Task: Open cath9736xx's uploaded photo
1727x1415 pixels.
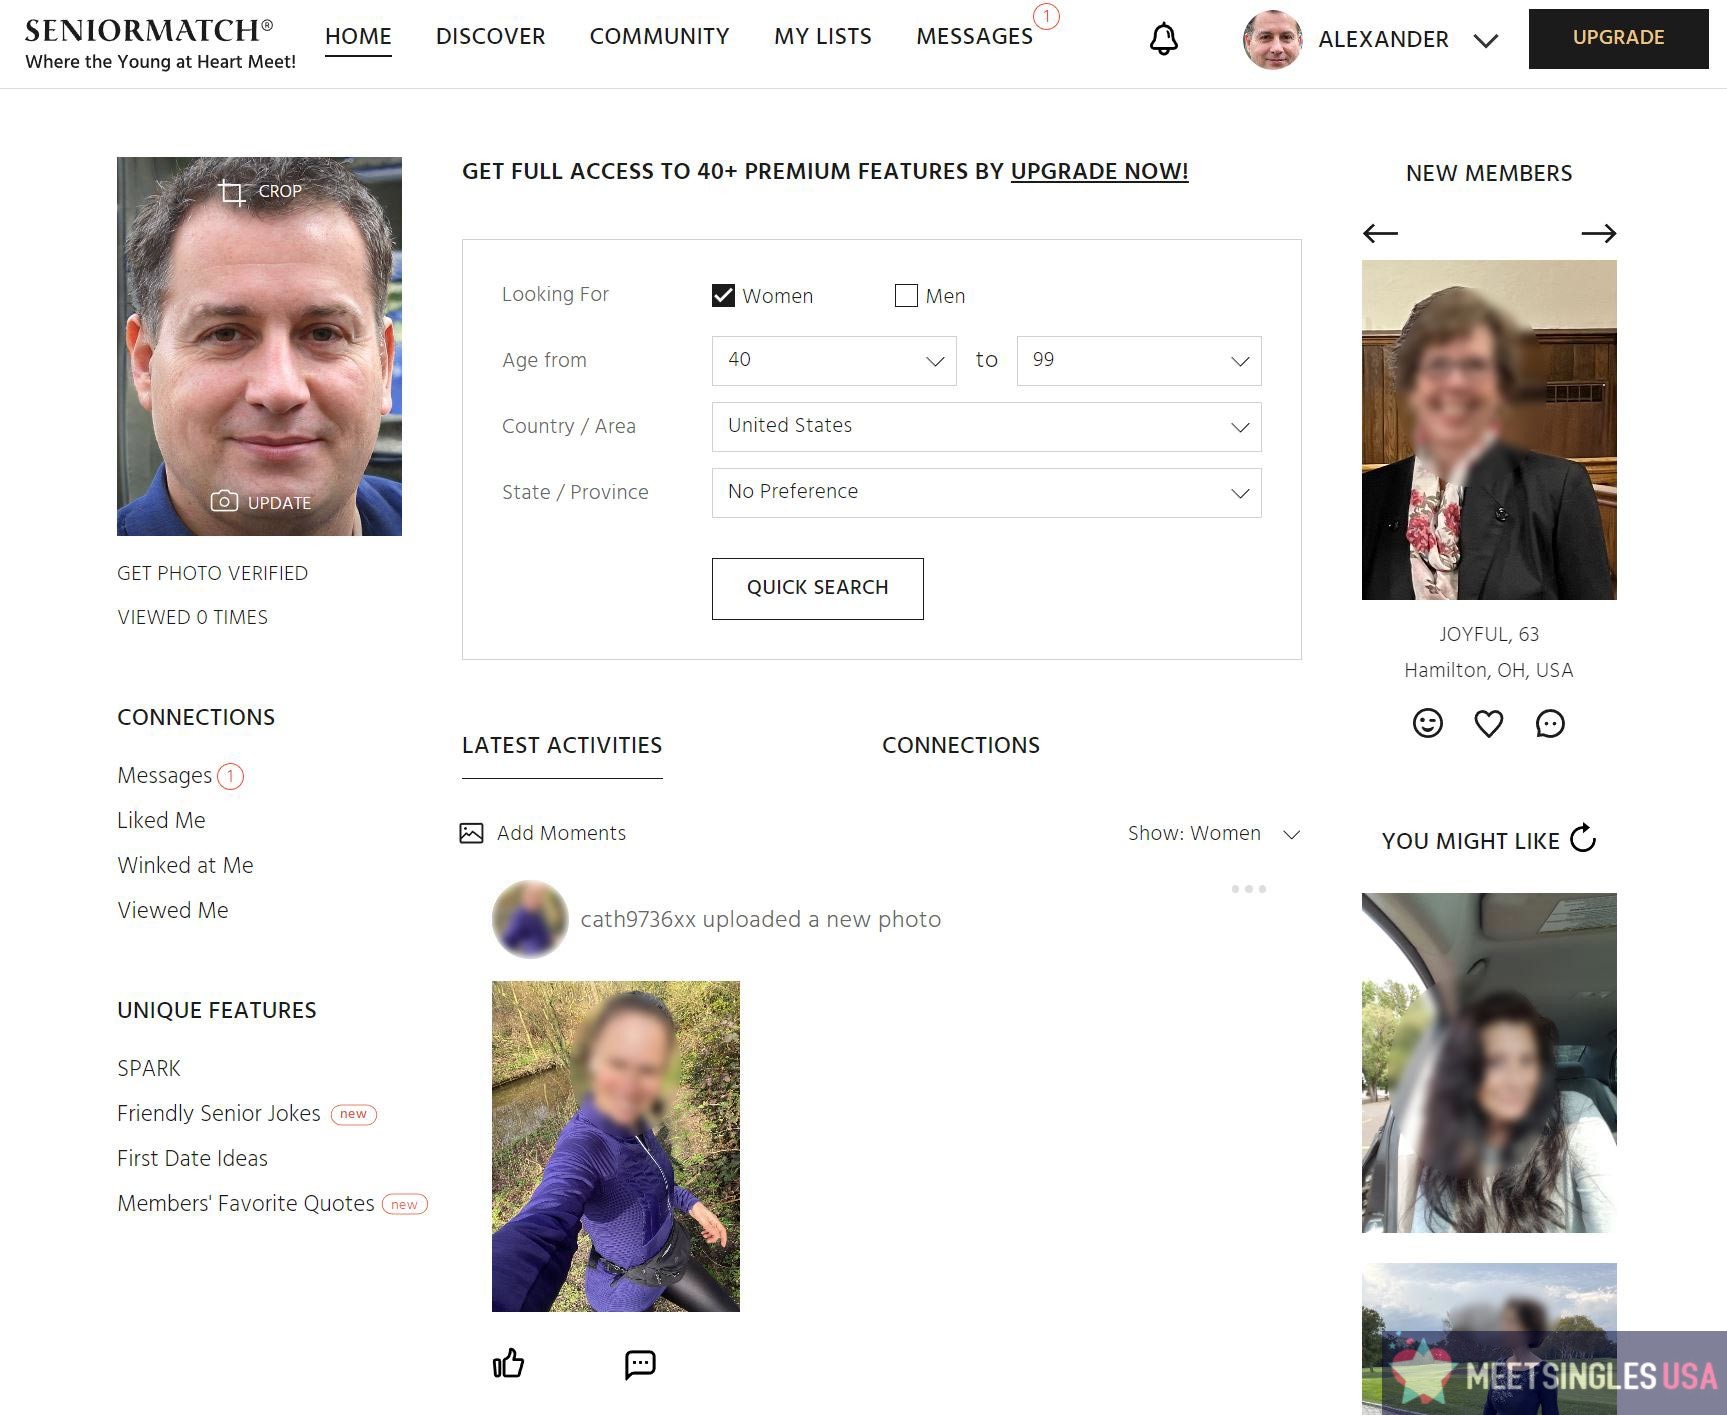Action: (x=616, y=1146)
